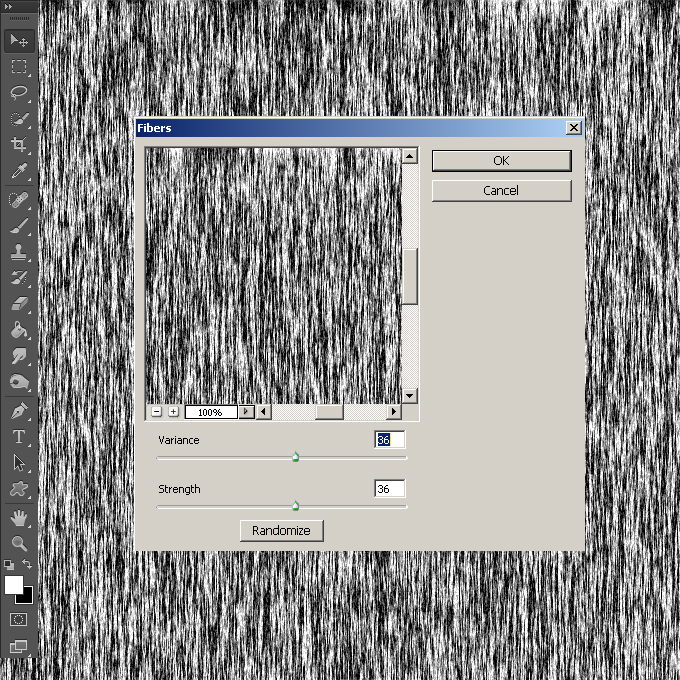The height and width of the screenshot is (680, 680).
Task: Click the preview vertical scrollbar thumb
Action: pos(410,277)
